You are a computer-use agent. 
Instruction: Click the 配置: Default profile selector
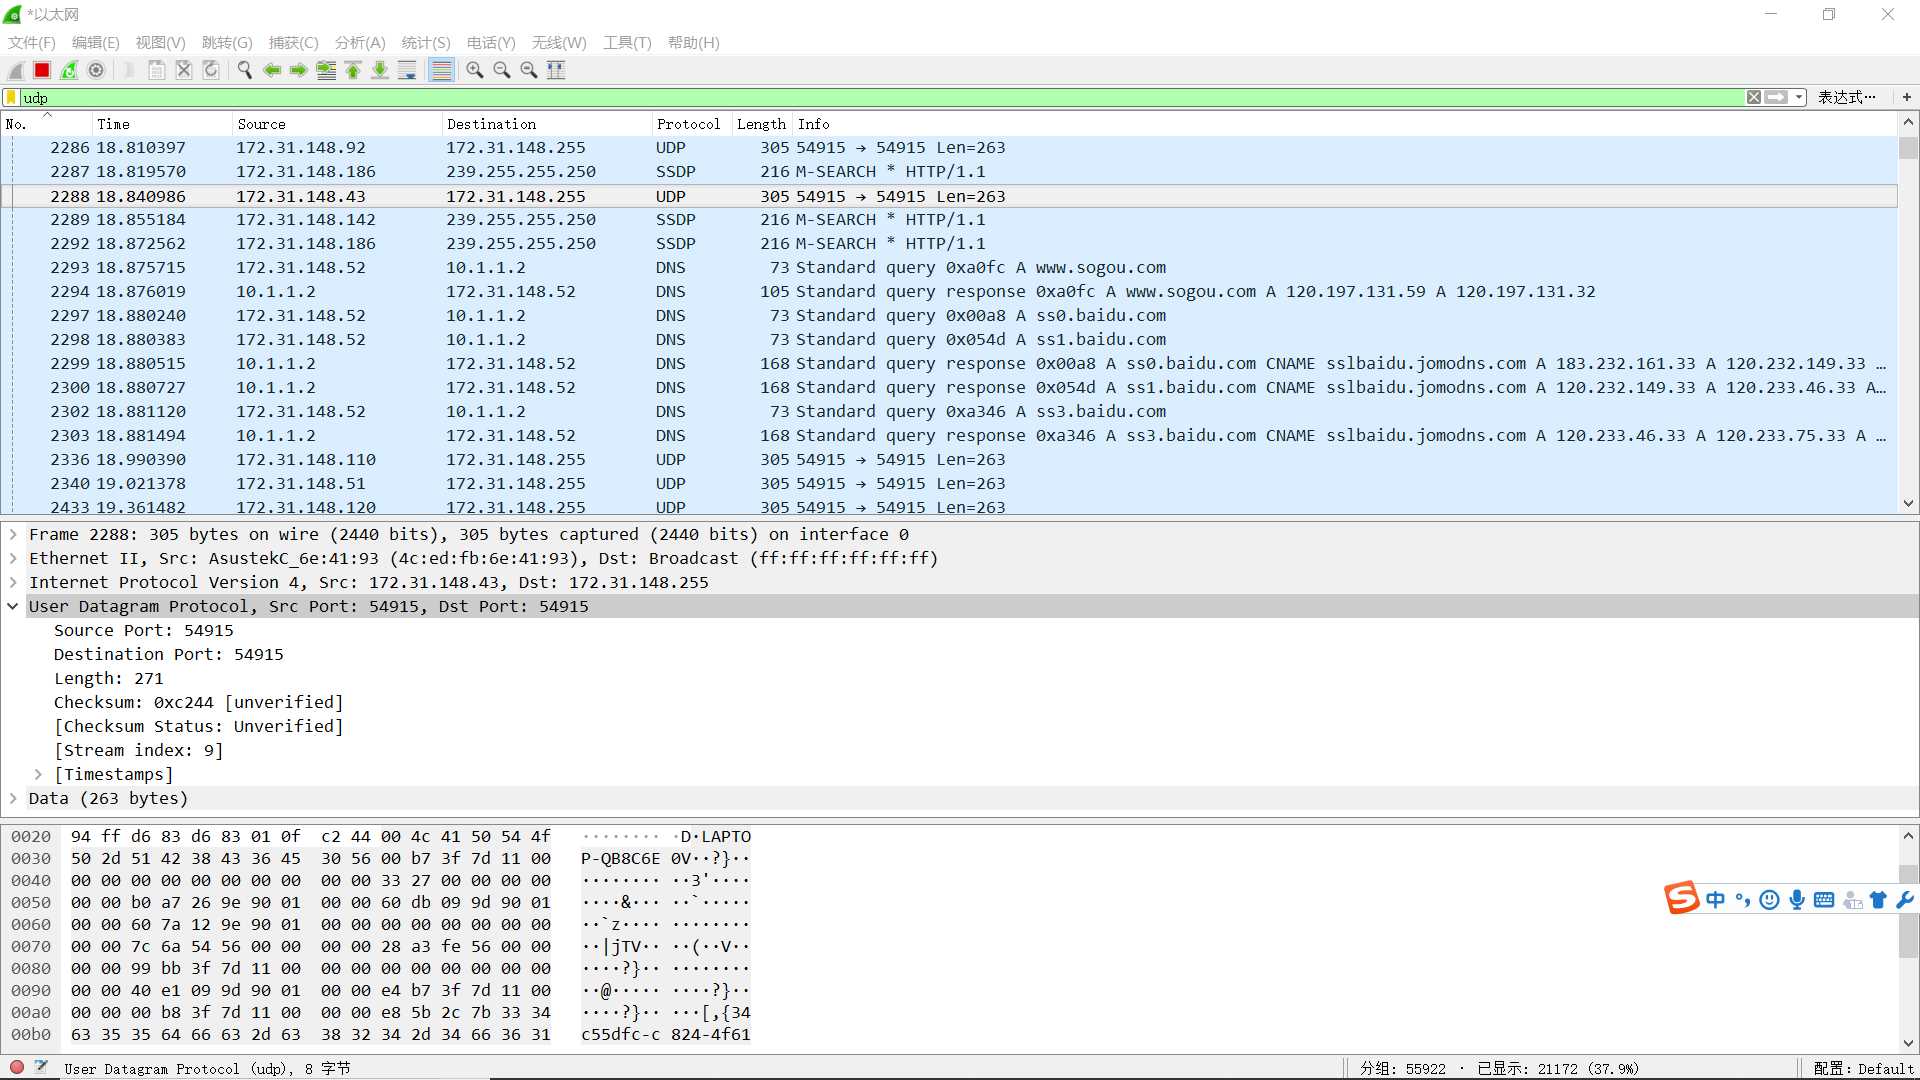1863,1068
